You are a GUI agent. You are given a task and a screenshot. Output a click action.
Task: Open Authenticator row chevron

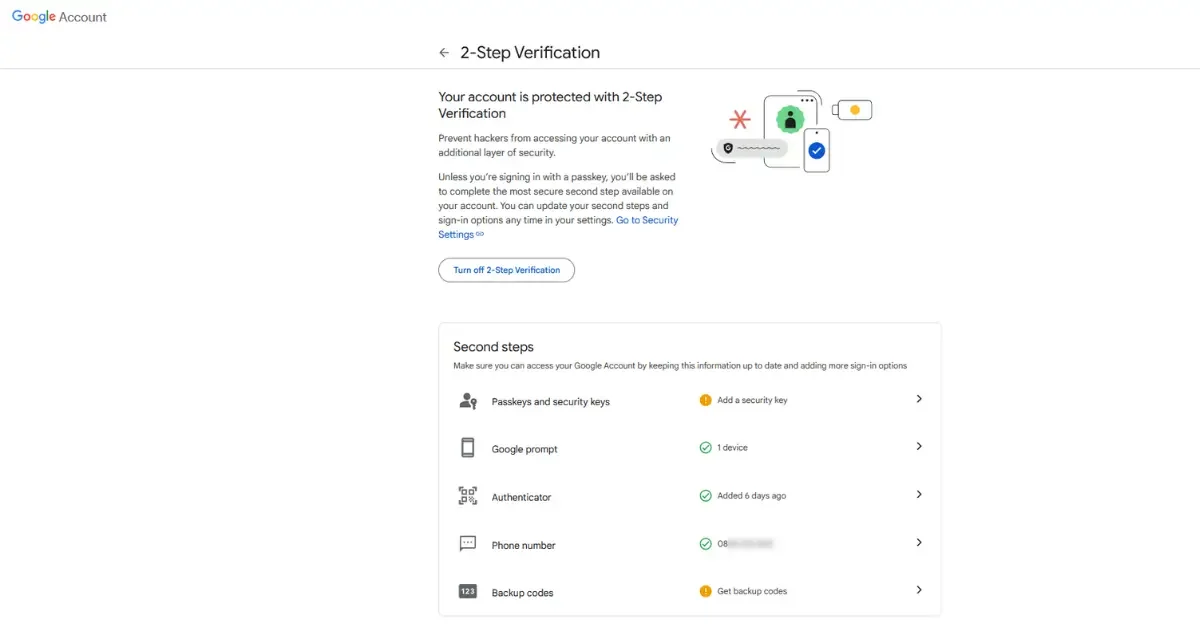tap(919, 495)
